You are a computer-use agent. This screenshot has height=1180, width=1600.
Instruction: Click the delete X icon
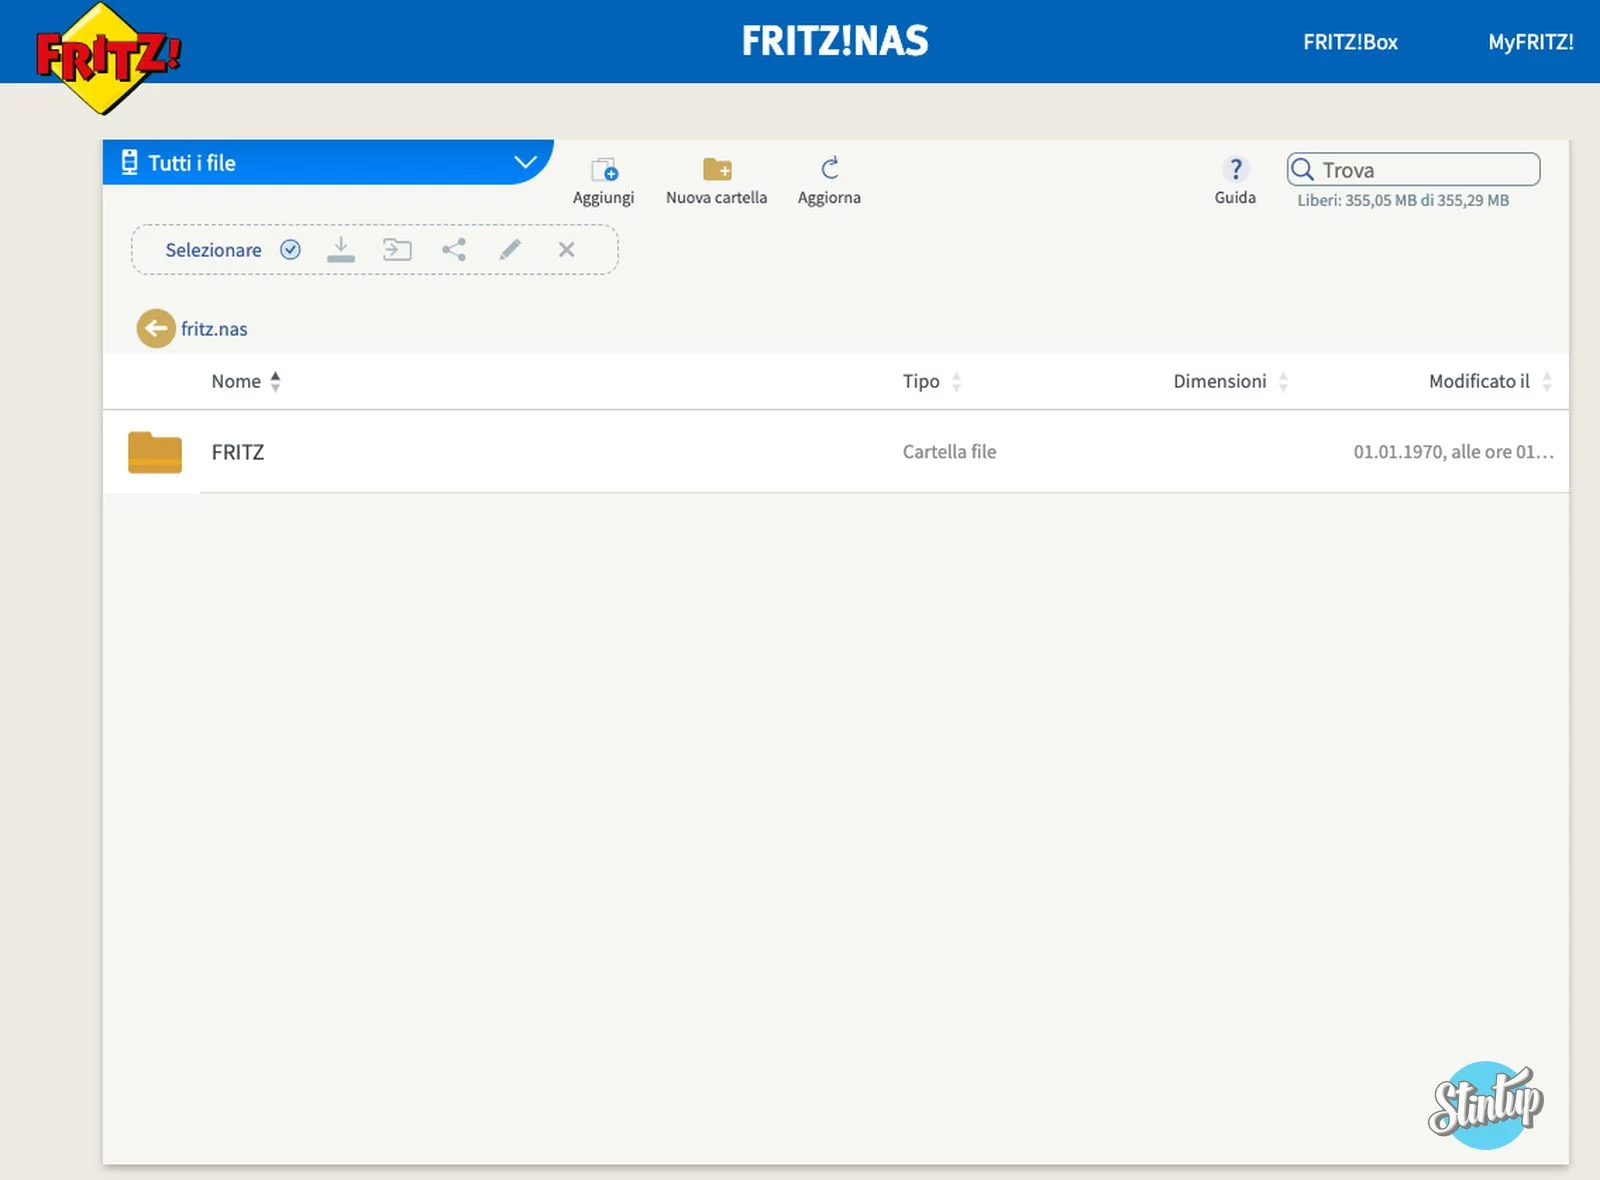coord(566,250)
